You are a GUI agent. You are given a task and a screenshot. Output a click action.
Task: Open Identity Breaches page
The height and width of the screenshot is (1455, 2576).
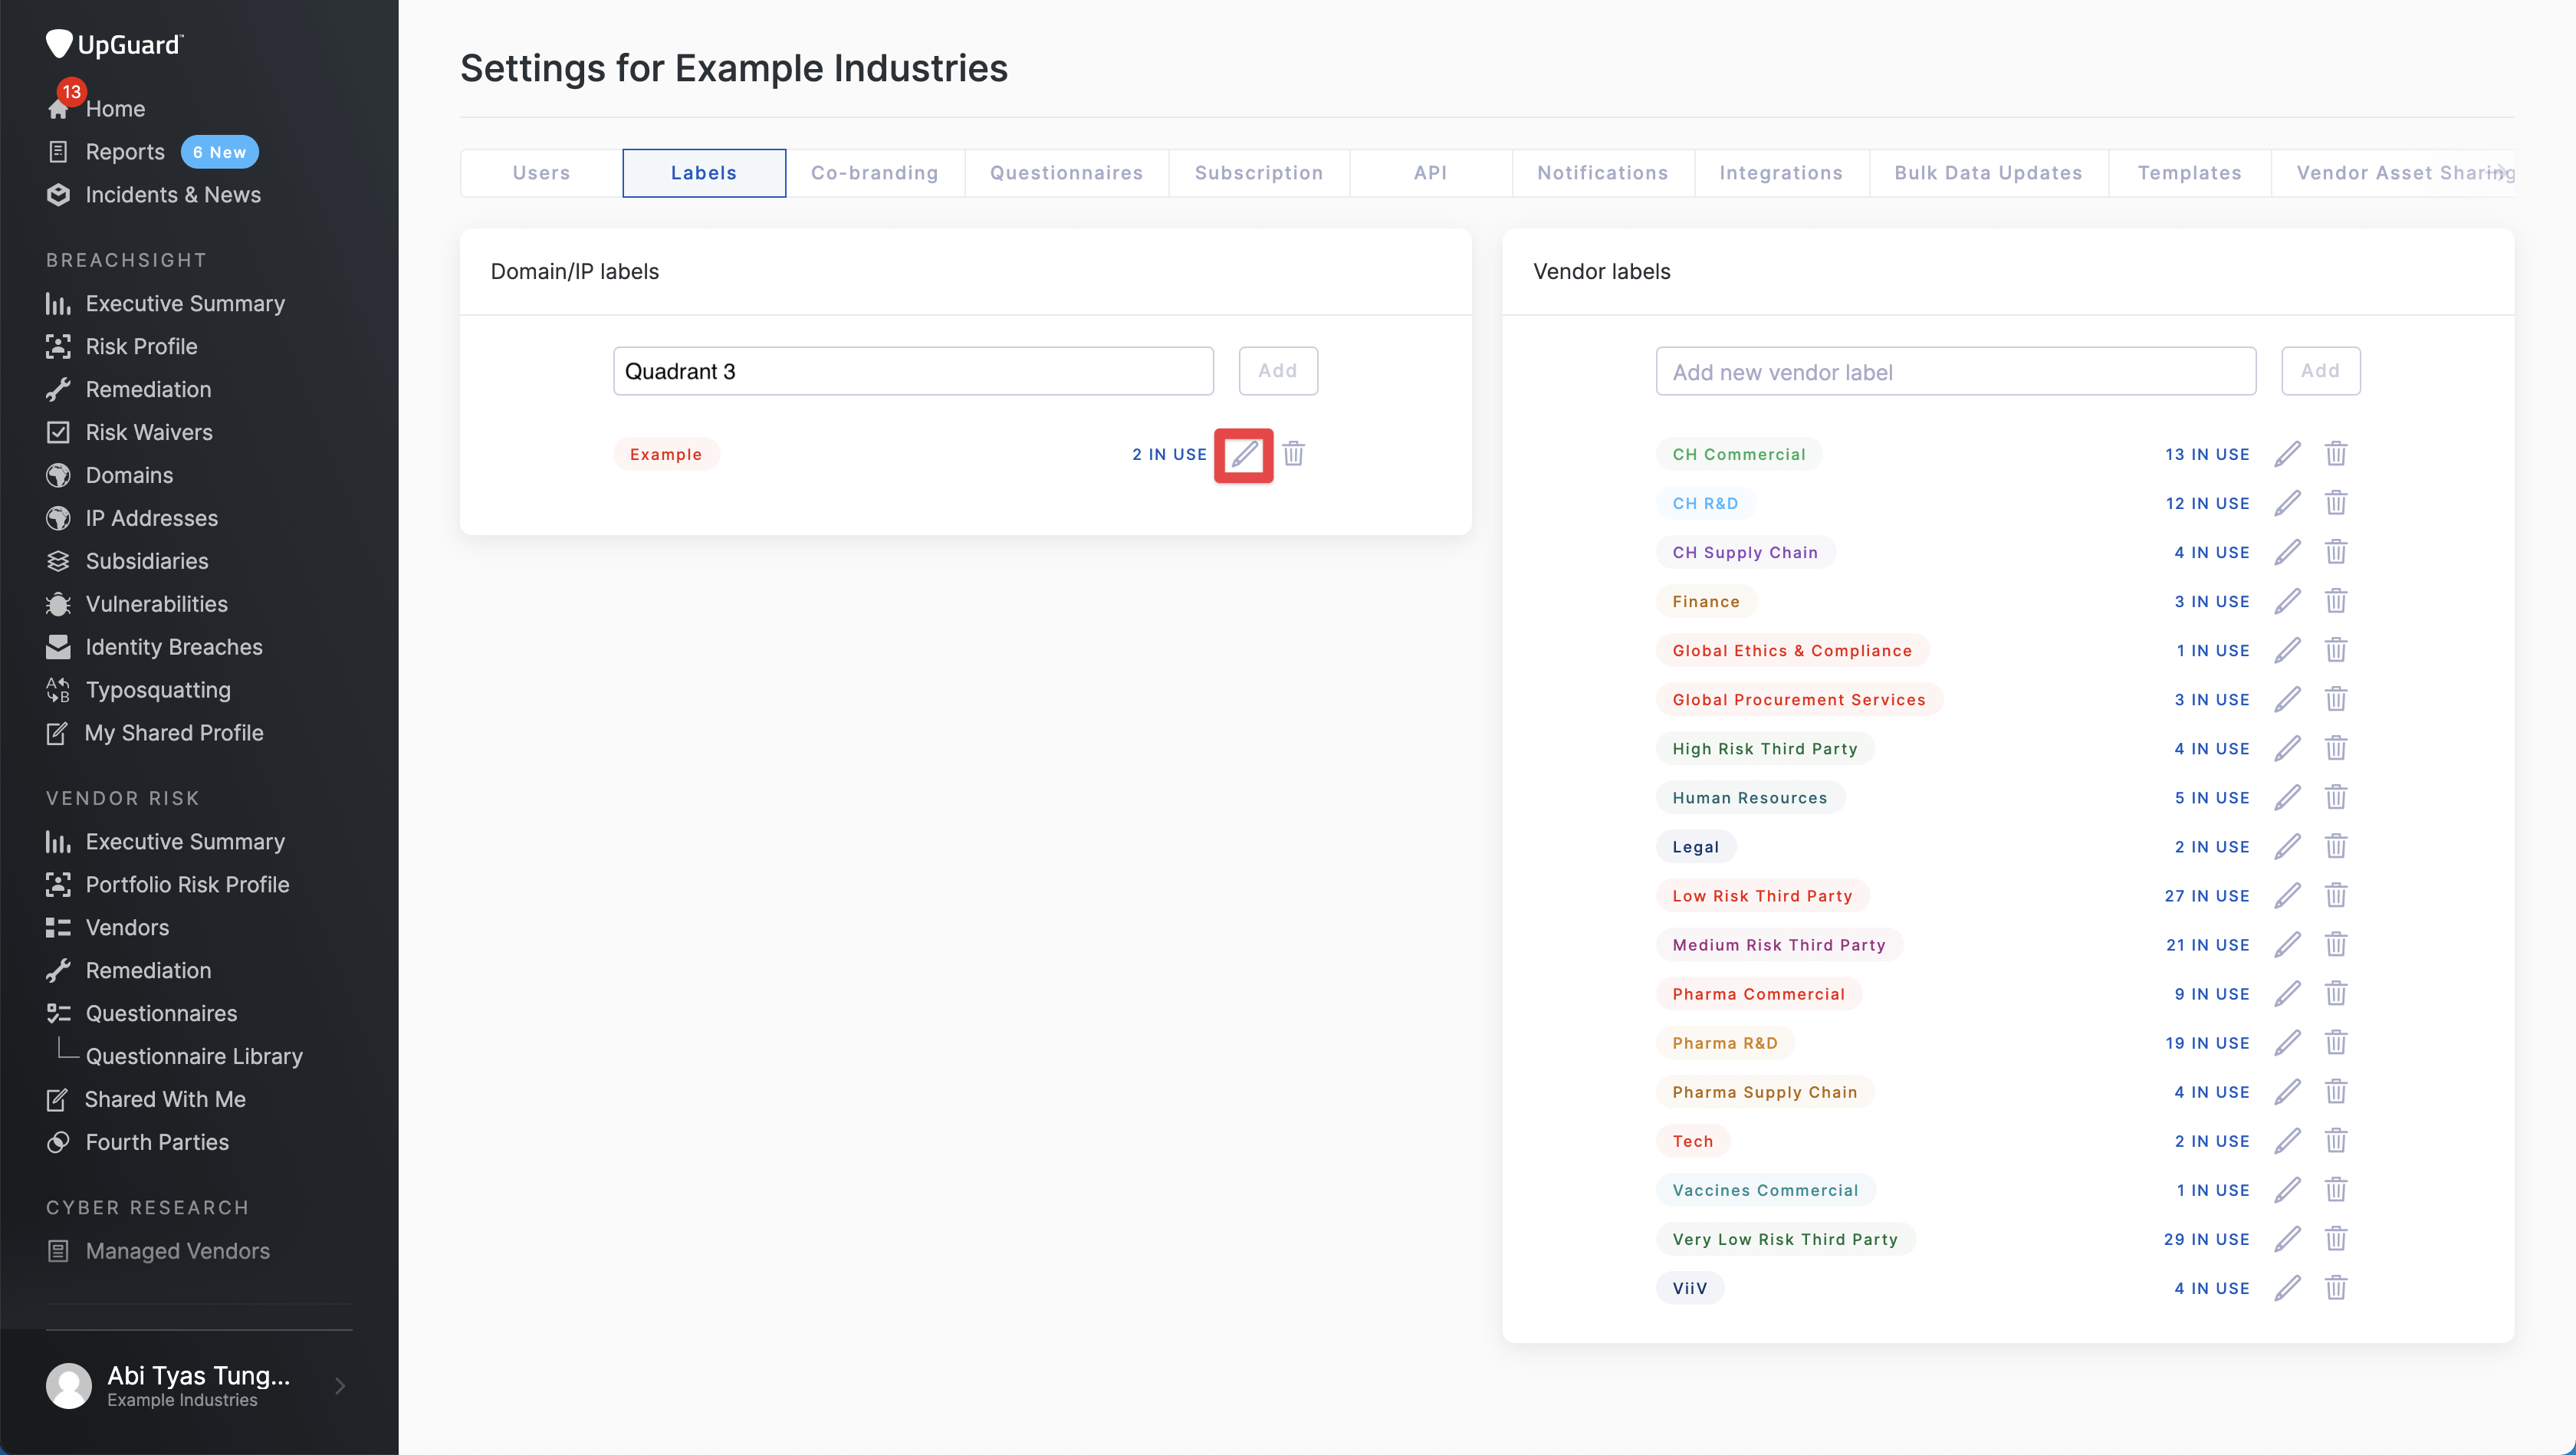tap(173, 647)
